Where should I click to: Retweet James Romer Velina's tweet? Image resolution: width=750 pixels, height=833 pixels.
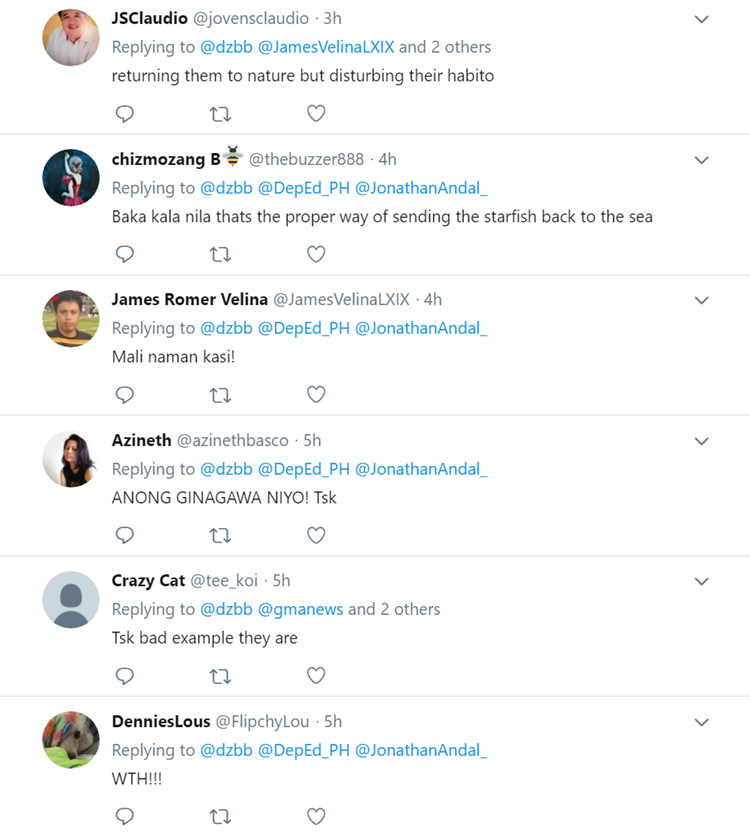click(220, 395)
